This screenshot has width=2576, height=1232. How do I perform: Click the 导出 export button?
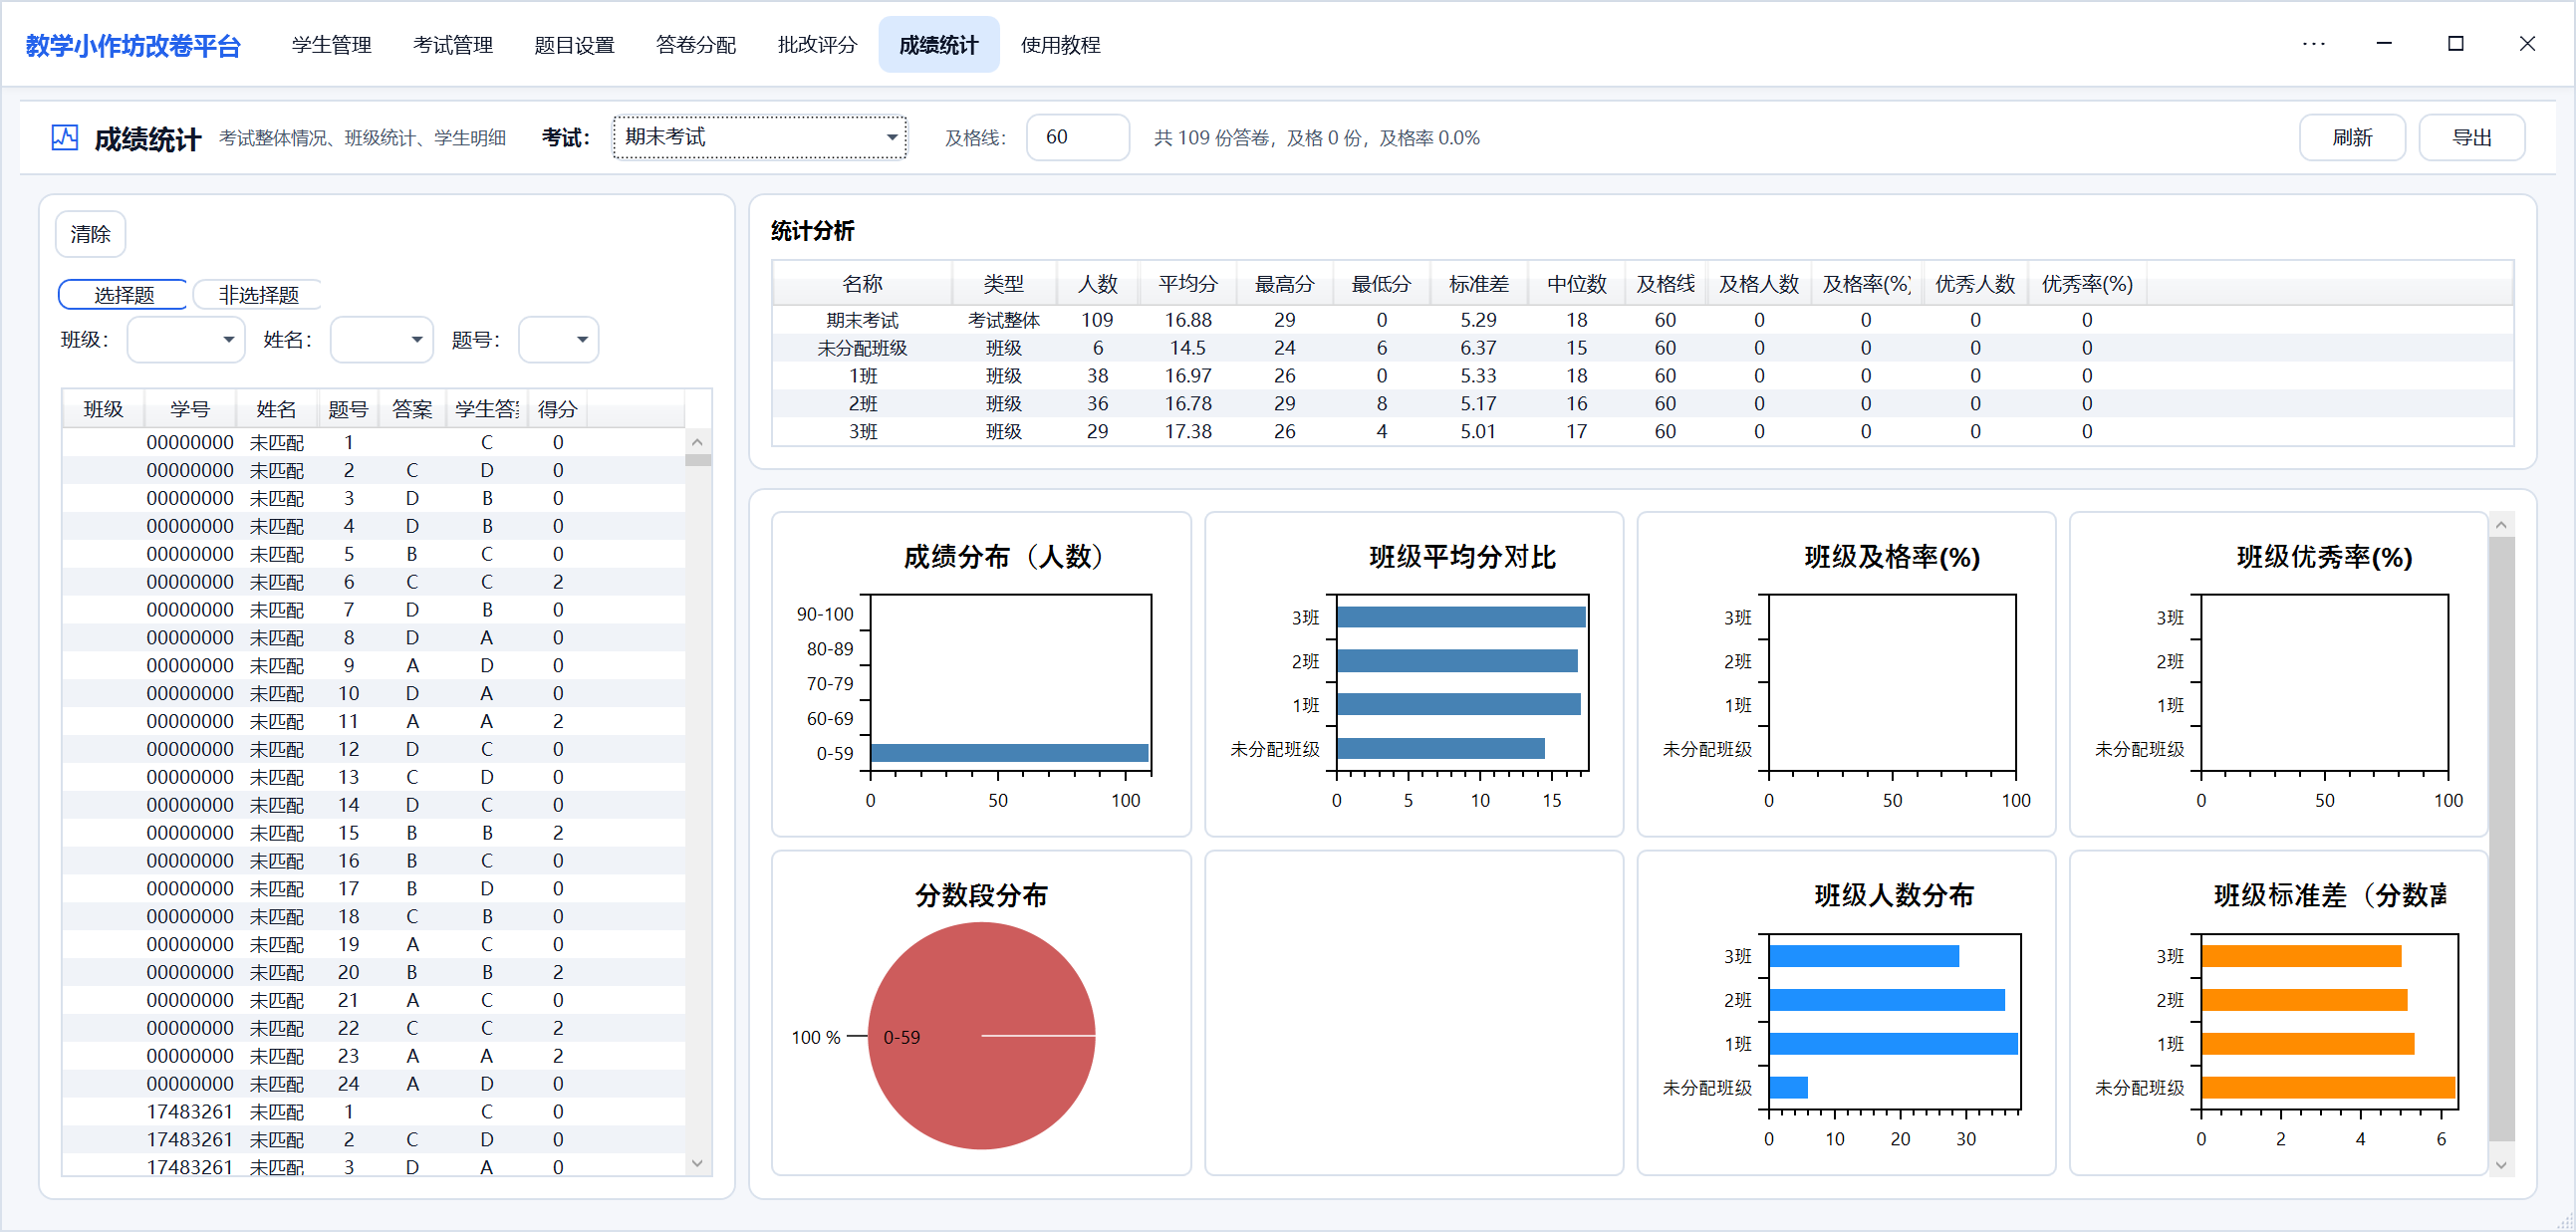(2472, 136)
